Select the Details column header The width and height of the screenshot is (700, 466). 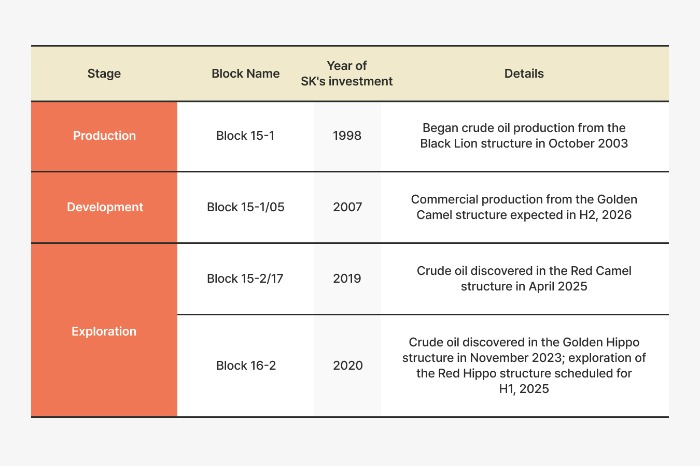pos(524,74)
